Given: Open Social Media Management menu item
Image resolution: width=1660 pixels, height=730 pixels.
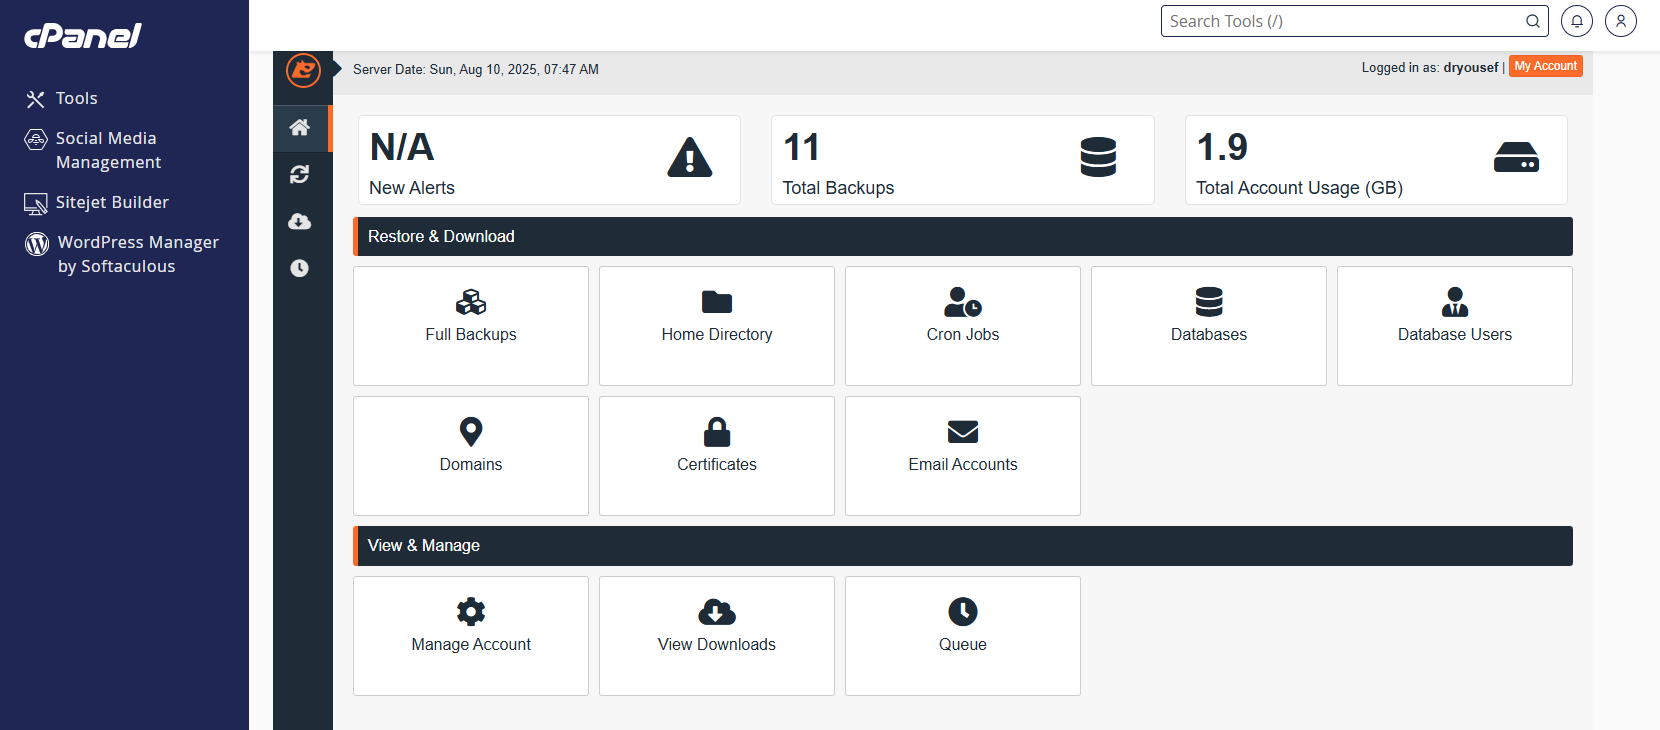Looking at the screenshot, I should [106, 150].
